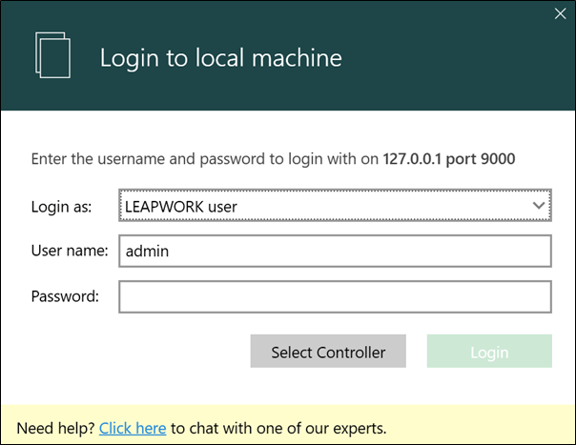The height and width of the screenshot is (445, 576).
Task: Click the 'User name:' label
Action: click(70, 251)
